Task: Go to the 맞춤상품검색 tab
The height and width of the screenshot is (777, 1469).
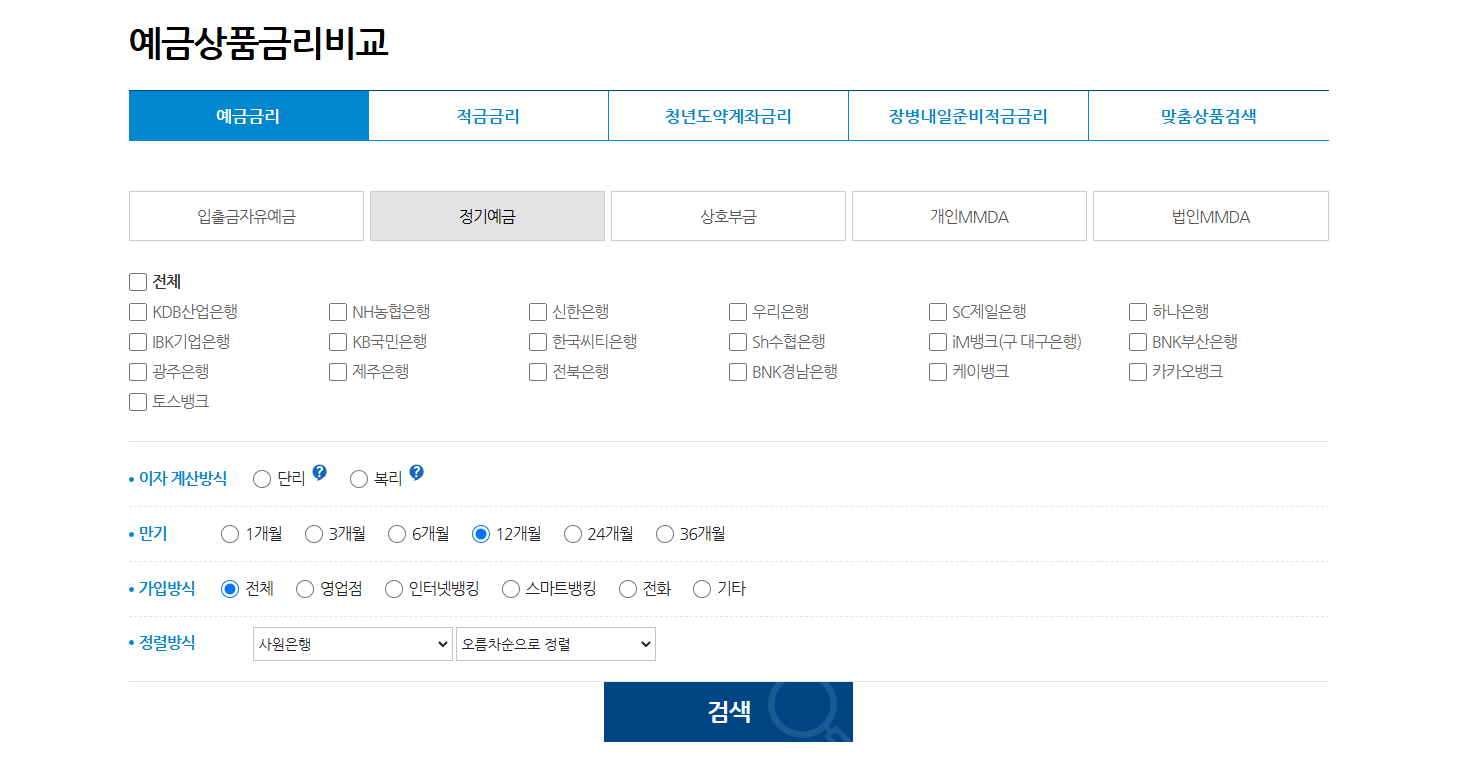Action: [1209, 116]
